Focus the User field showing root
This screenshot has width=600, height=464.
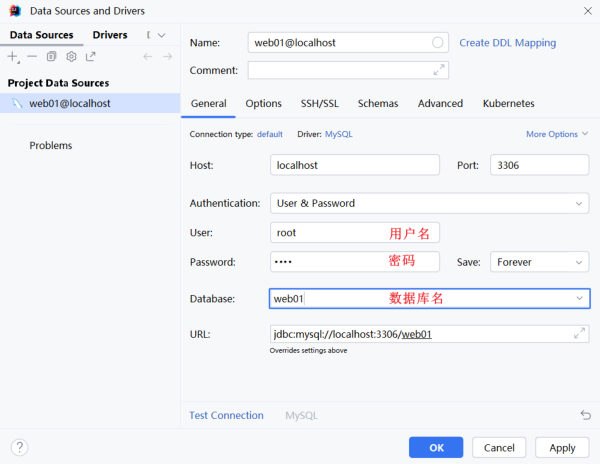coord(355,233)
